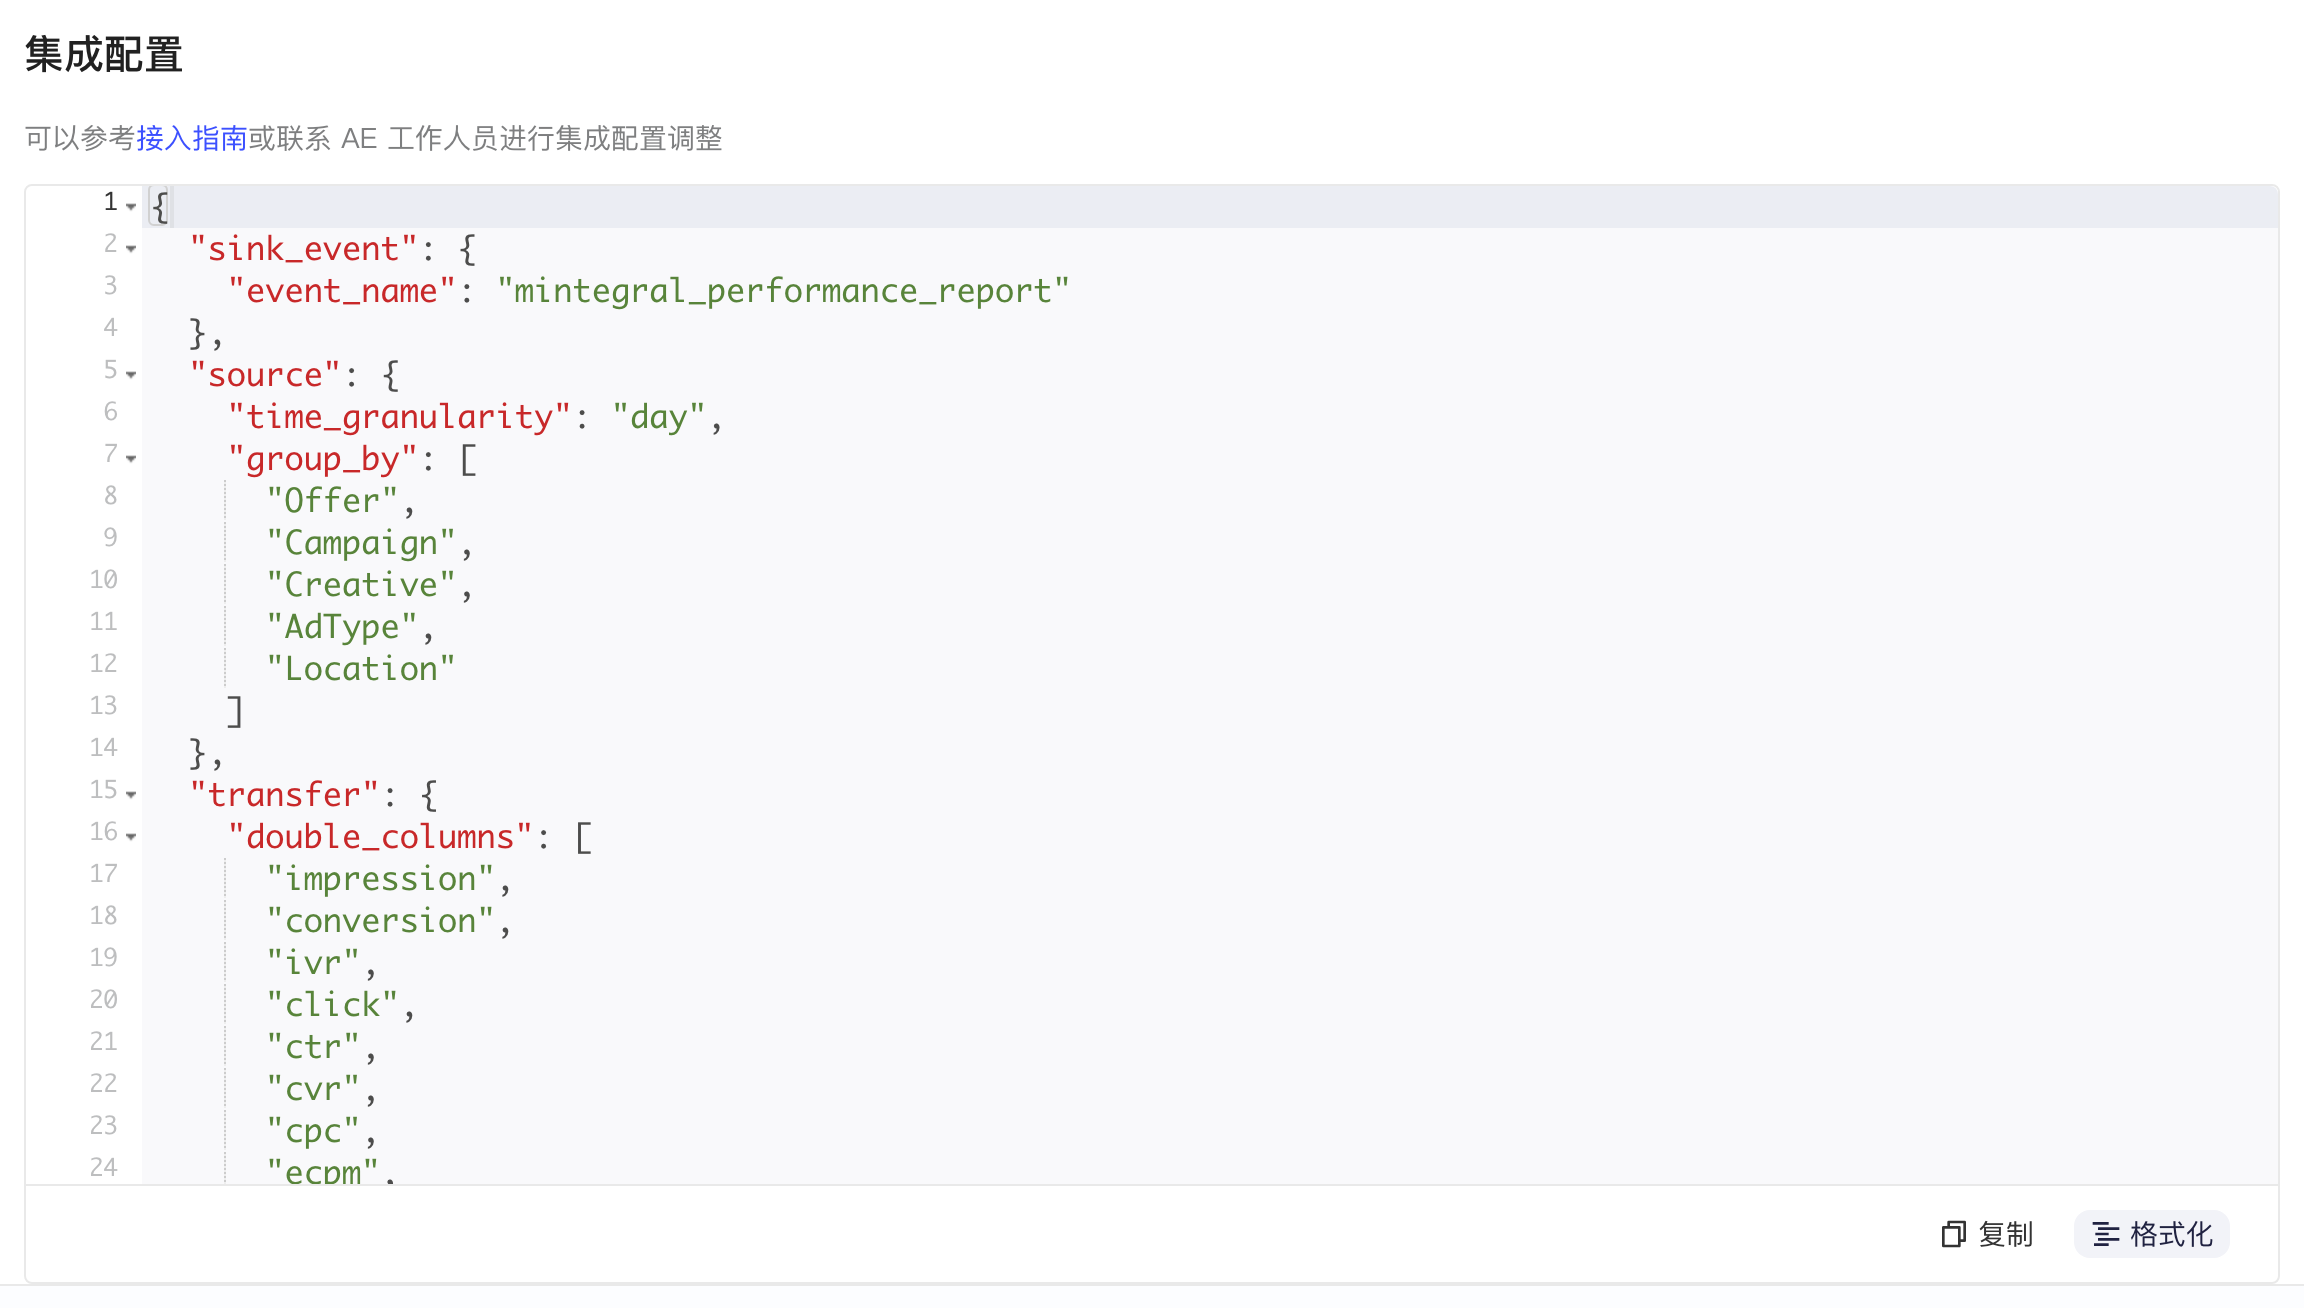Click the "cpc" entry
The width and height of the screenshot is (2304, 1308).
[313, 1131]
